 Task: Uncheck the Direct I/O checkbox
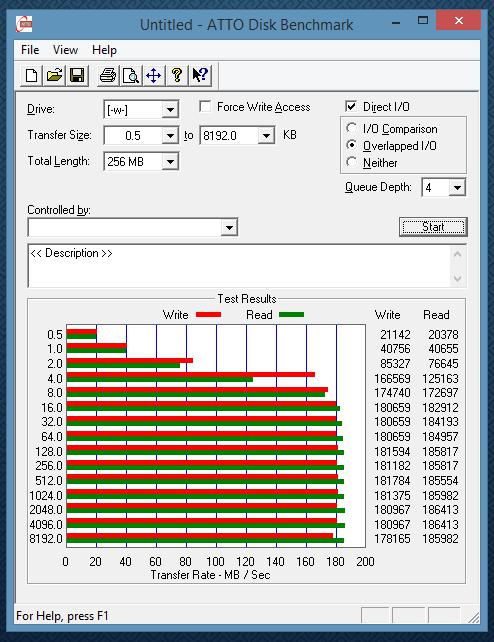coord(351,107)
